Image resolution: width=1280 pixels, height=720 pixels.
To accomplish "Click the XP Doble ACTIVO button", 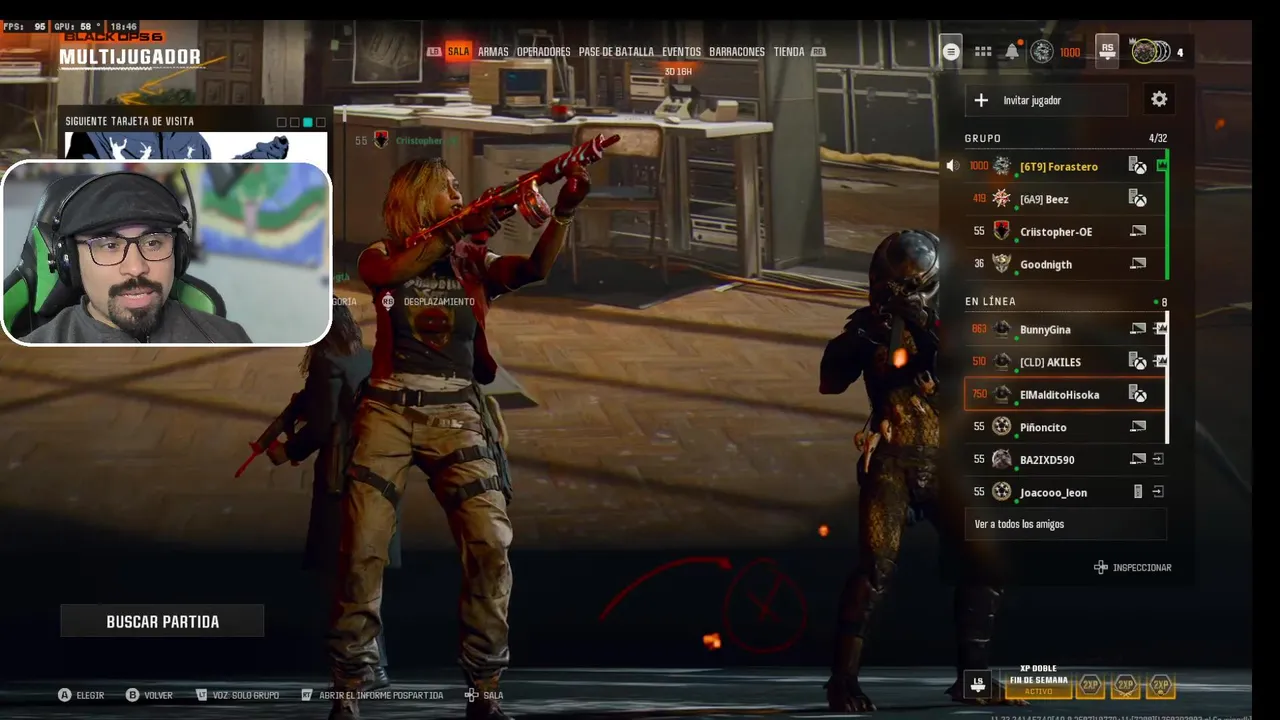I will 1038,685.
